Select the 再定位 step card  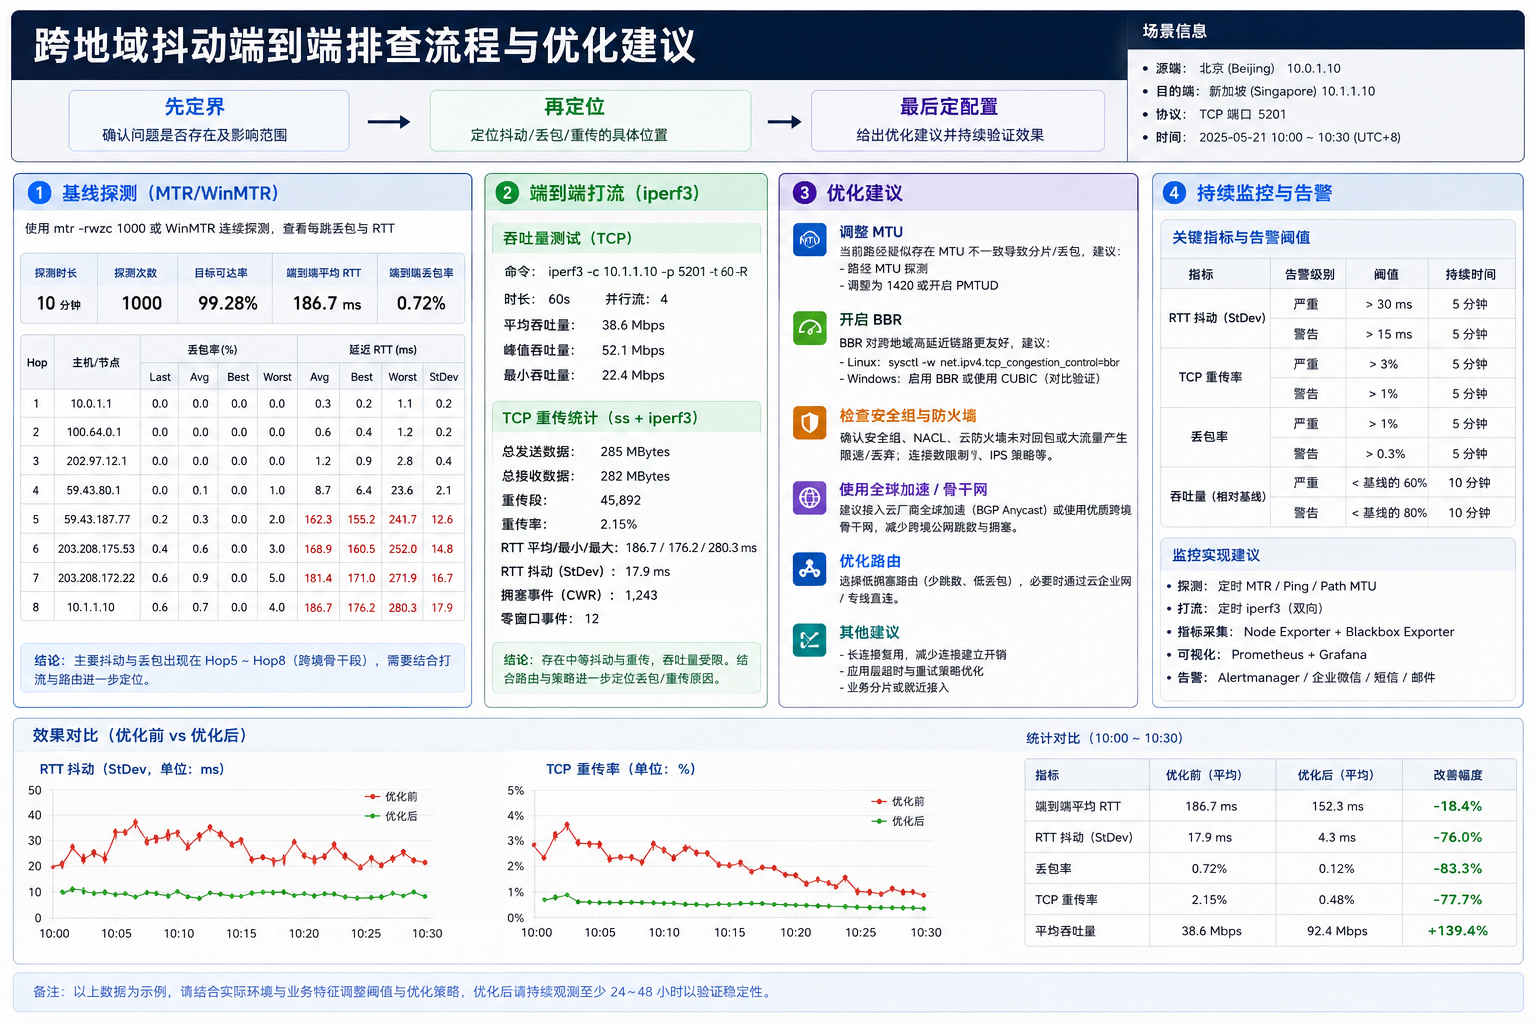tap(590, 120)
